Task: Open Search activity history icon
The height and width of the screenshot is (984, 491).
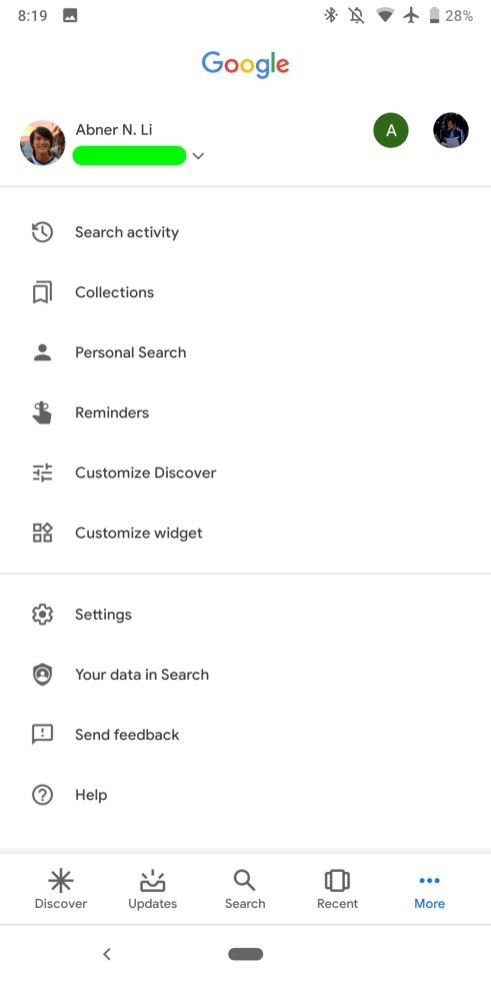Action: [x=42, y=232]
